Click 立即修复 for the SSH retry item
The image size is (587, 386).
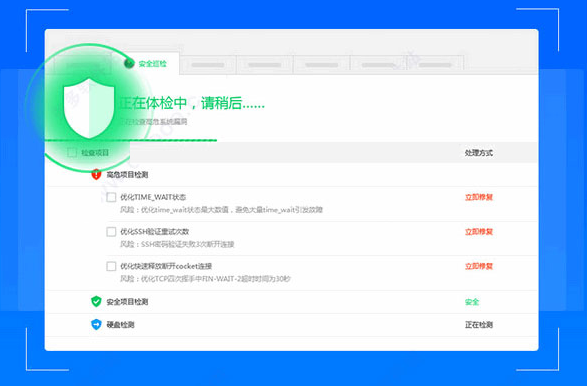(479, 232)
